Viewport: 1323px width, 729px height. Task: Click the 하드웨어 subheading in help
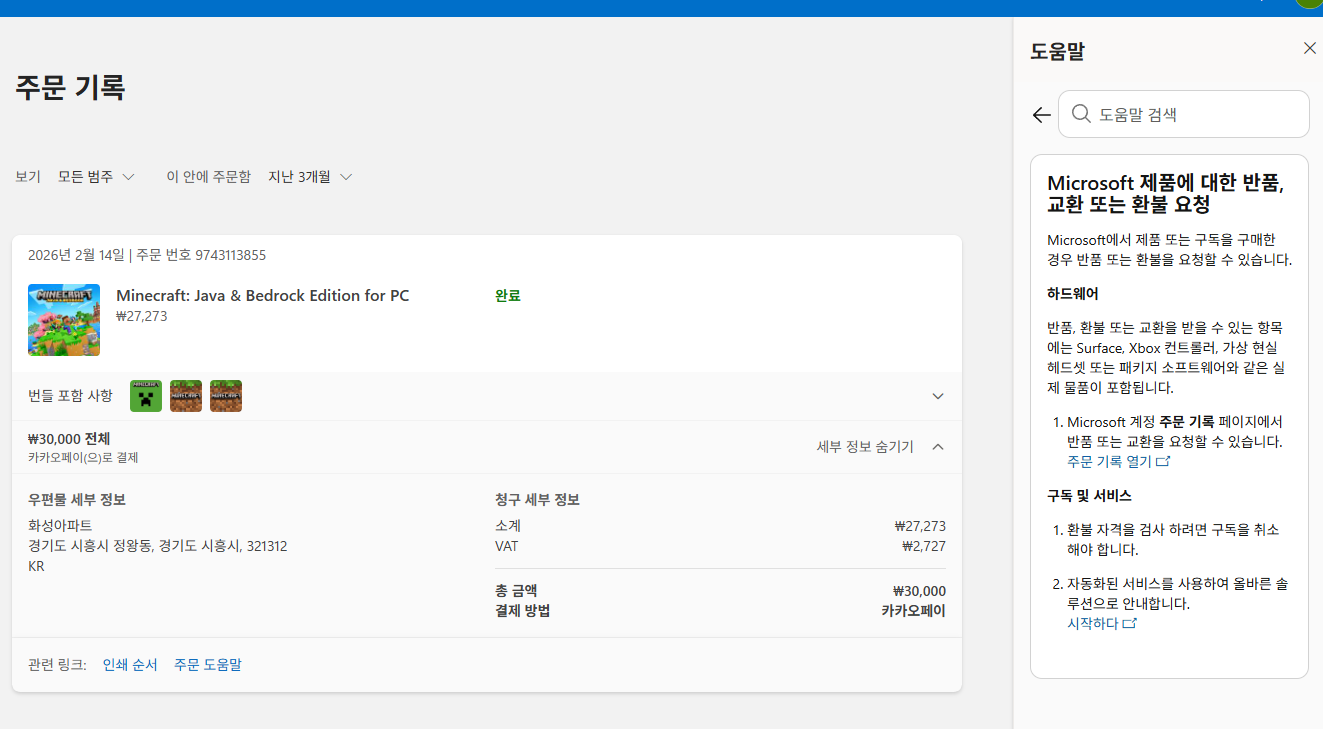pyautogui.click(x=1073, y=294)
